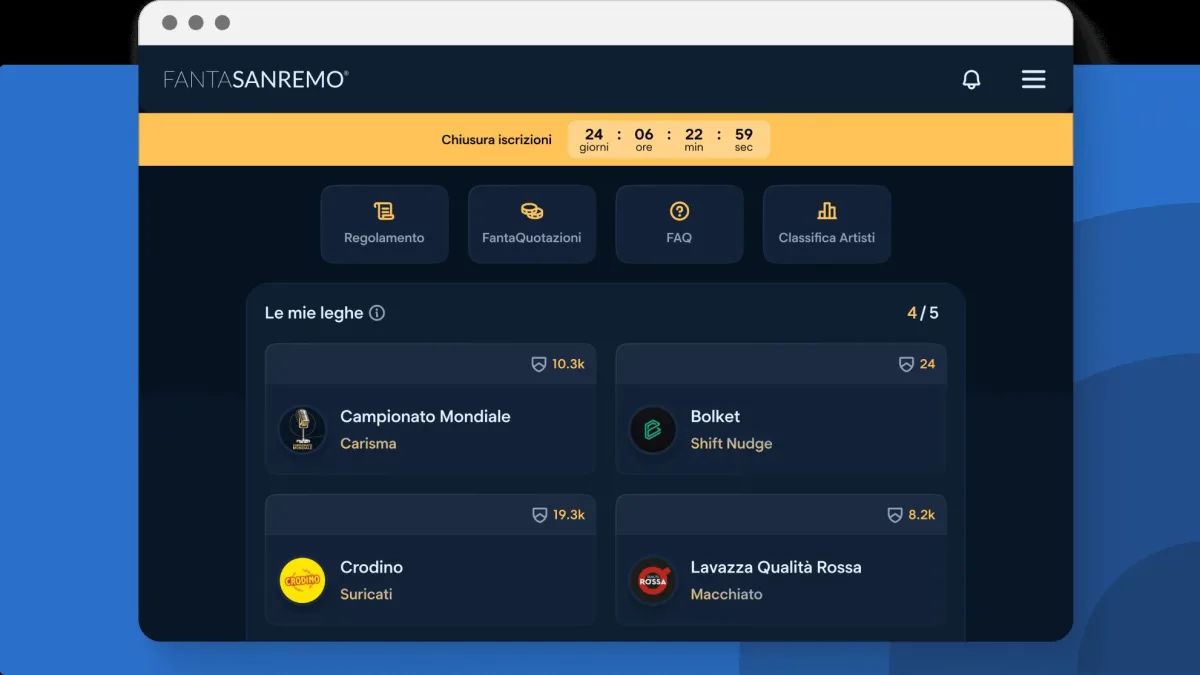
Task: Click info icon next to Le mie leghe
Action: 377,313
